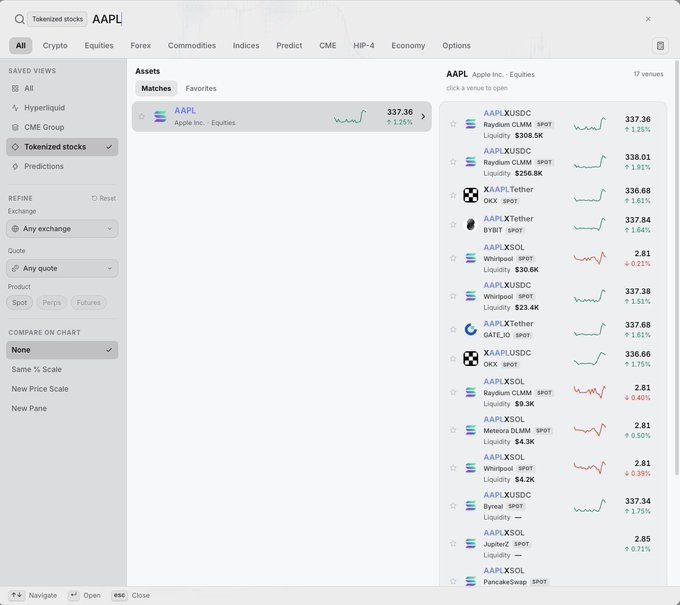Switch to the Forex tab
Screen dimensions: 680x605
141,46
